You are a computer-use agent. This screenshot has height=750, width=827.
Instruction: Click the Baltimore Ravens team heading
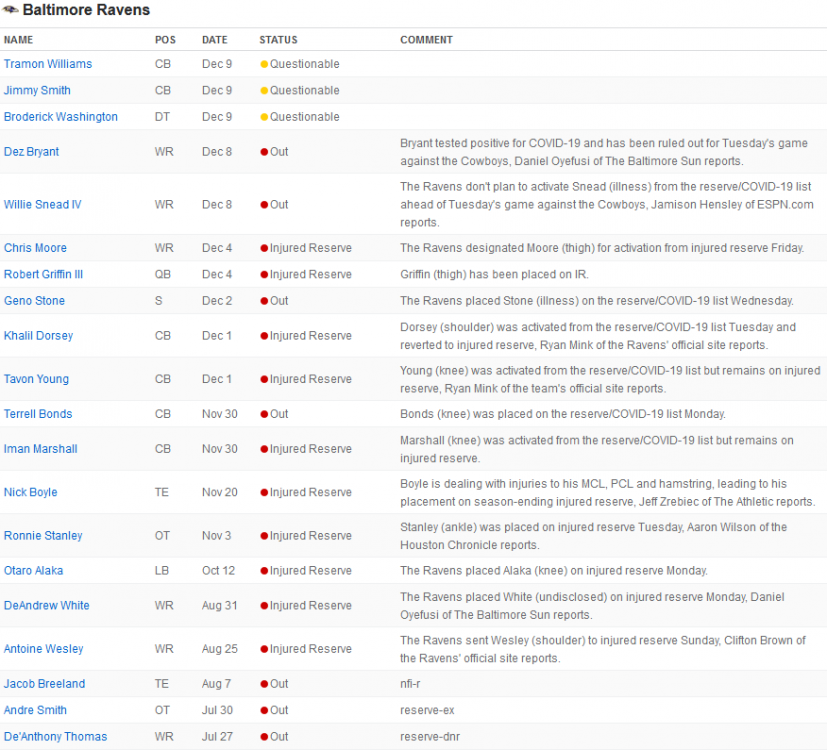coord(86,9)
